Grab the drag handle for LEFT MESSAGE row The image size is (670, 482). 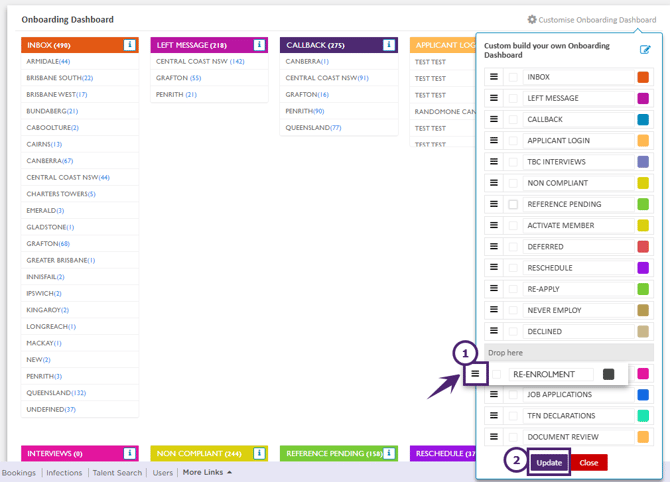click(x=494, y=98)
